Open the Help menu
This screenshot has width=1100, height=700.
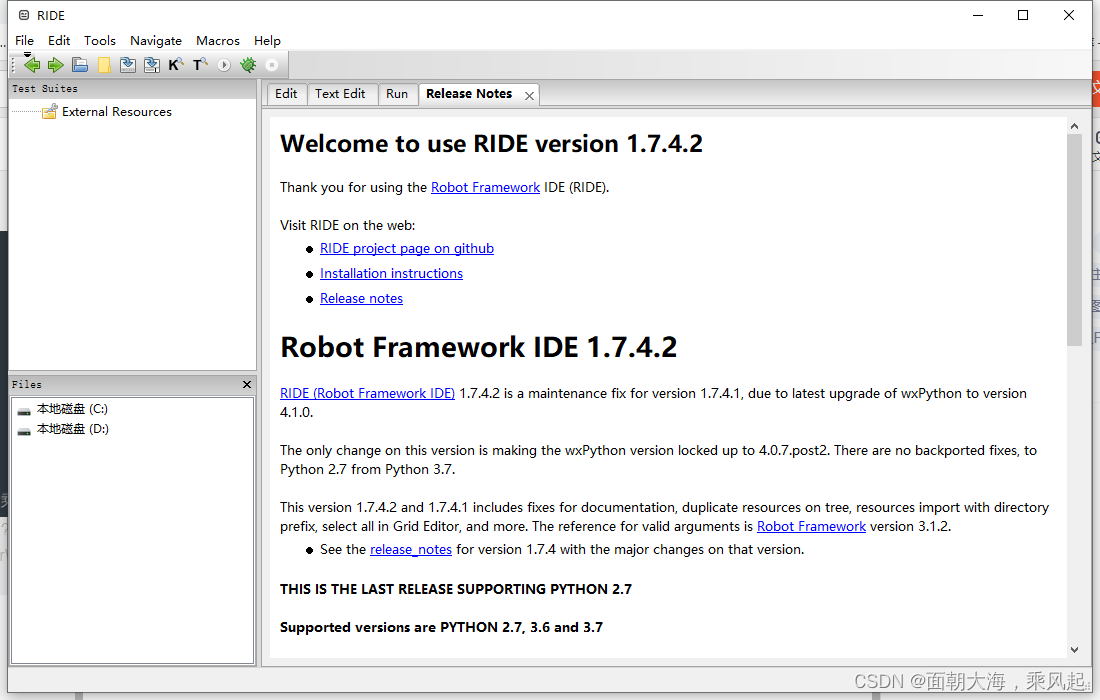click(267, 41)
